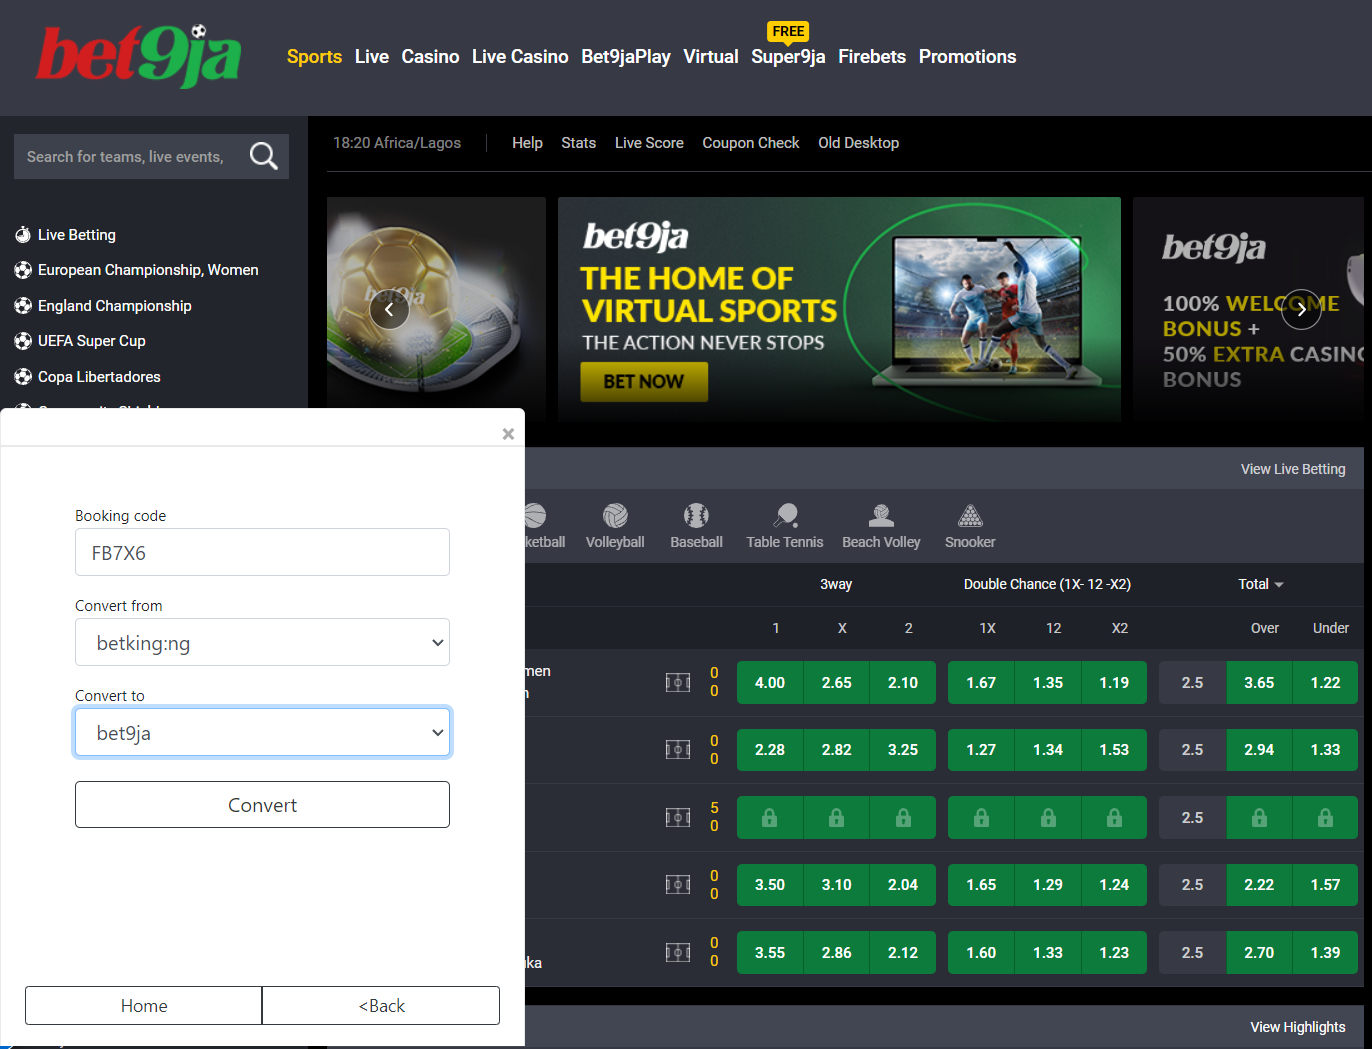Screen dimensions: 1372x1049
Task: Pick Under odds 1.57
Action: (x=1325, y=885)
